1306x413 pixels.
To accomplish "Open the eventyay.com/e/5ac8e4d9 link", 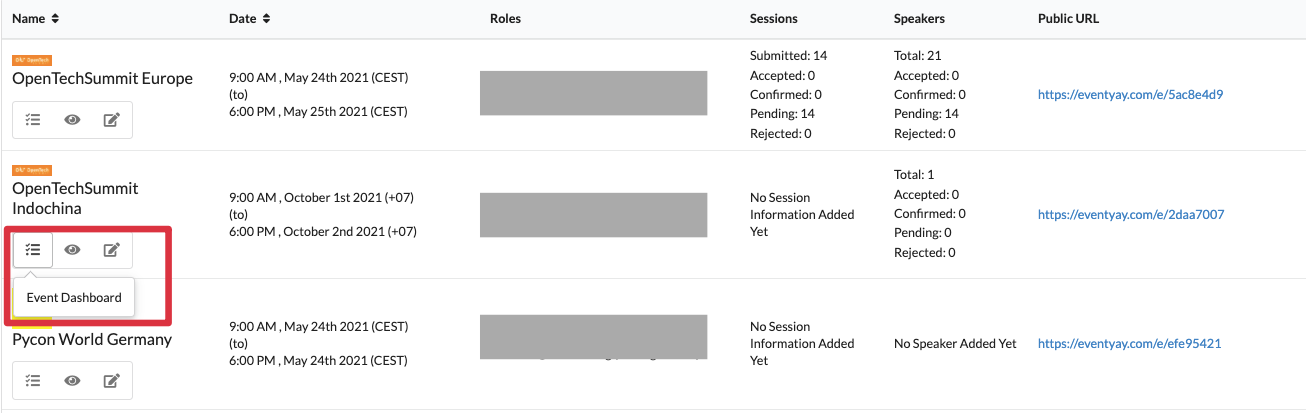I will coord(1131,95).
